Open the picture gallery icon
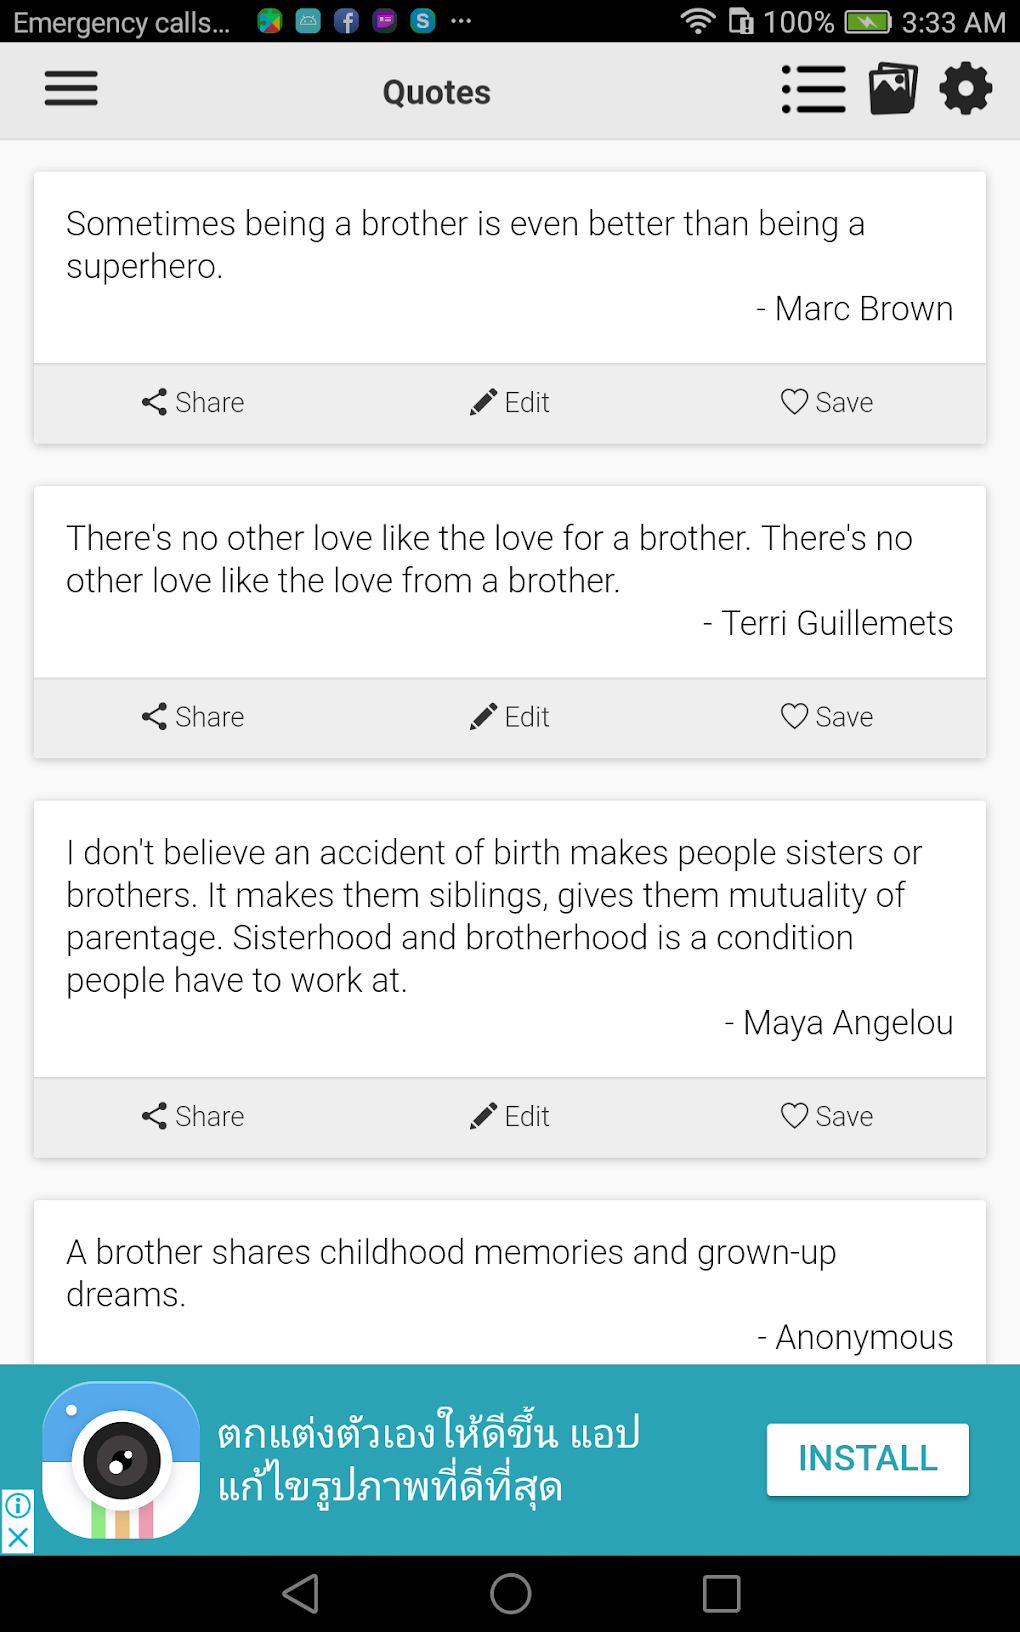Image resolution: width=1020 pixels, height=1632 pixels. coord(893,89)
